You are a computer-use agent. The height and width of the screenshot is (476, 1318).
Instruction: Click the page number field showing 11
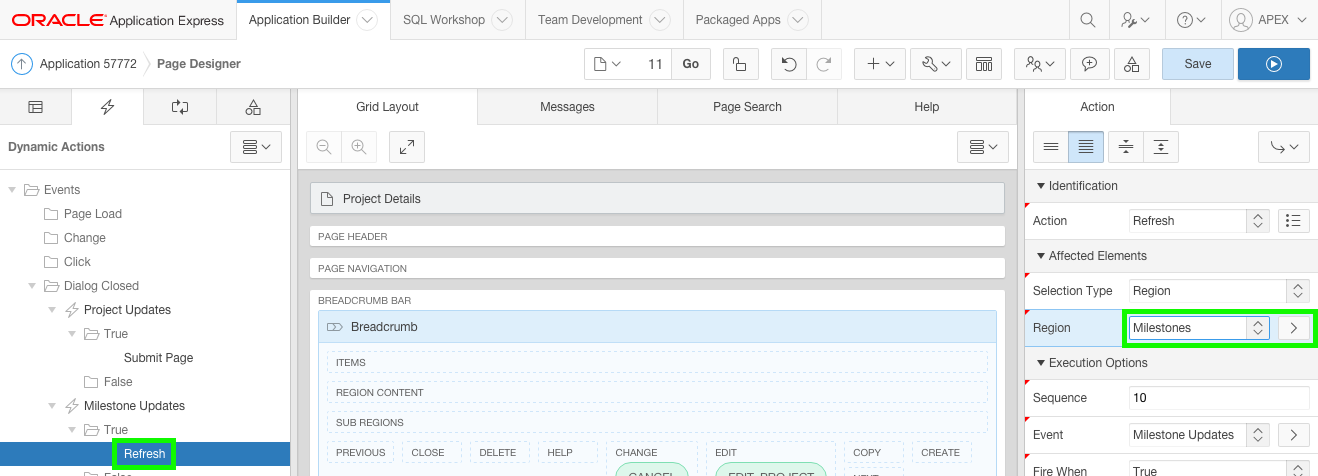(x=651, y=64)
